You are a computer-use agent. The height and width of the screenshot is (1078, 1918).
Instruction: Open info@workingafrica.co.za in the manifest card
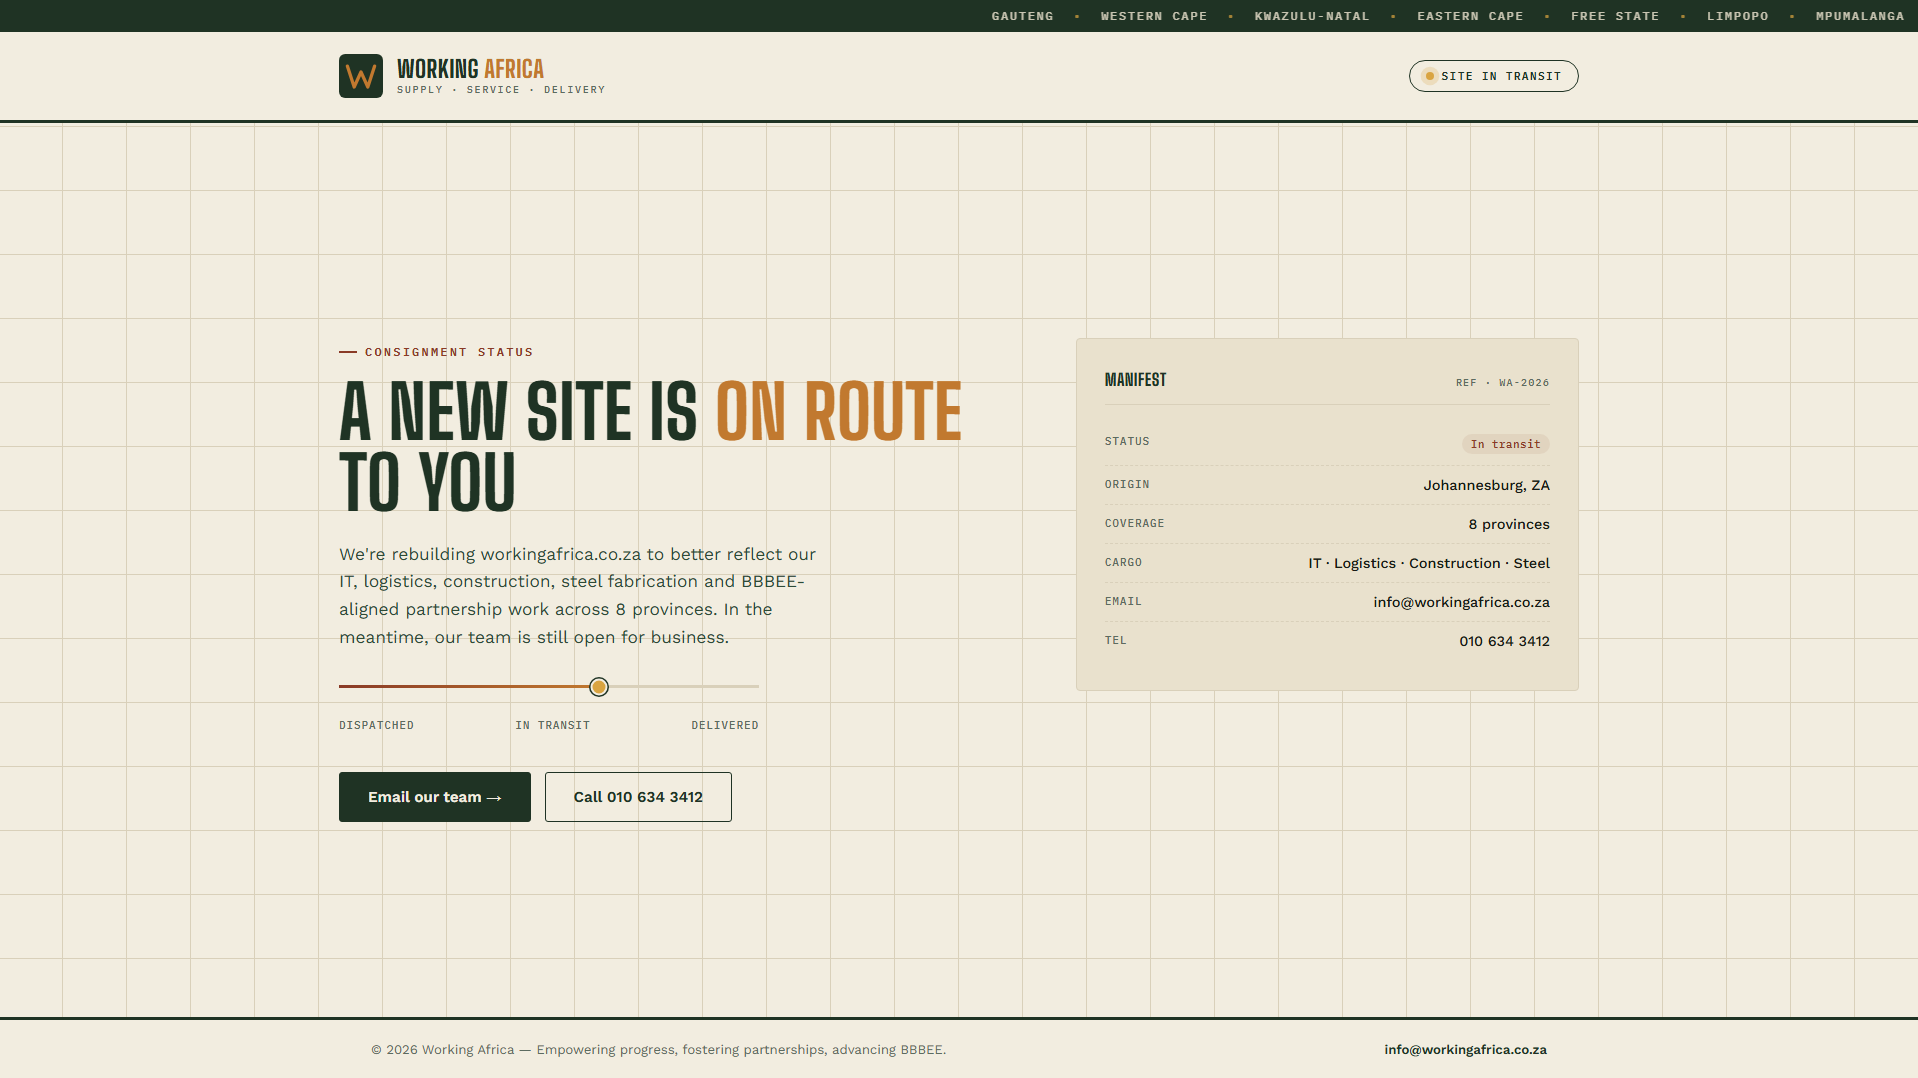tap(1461, 602)
